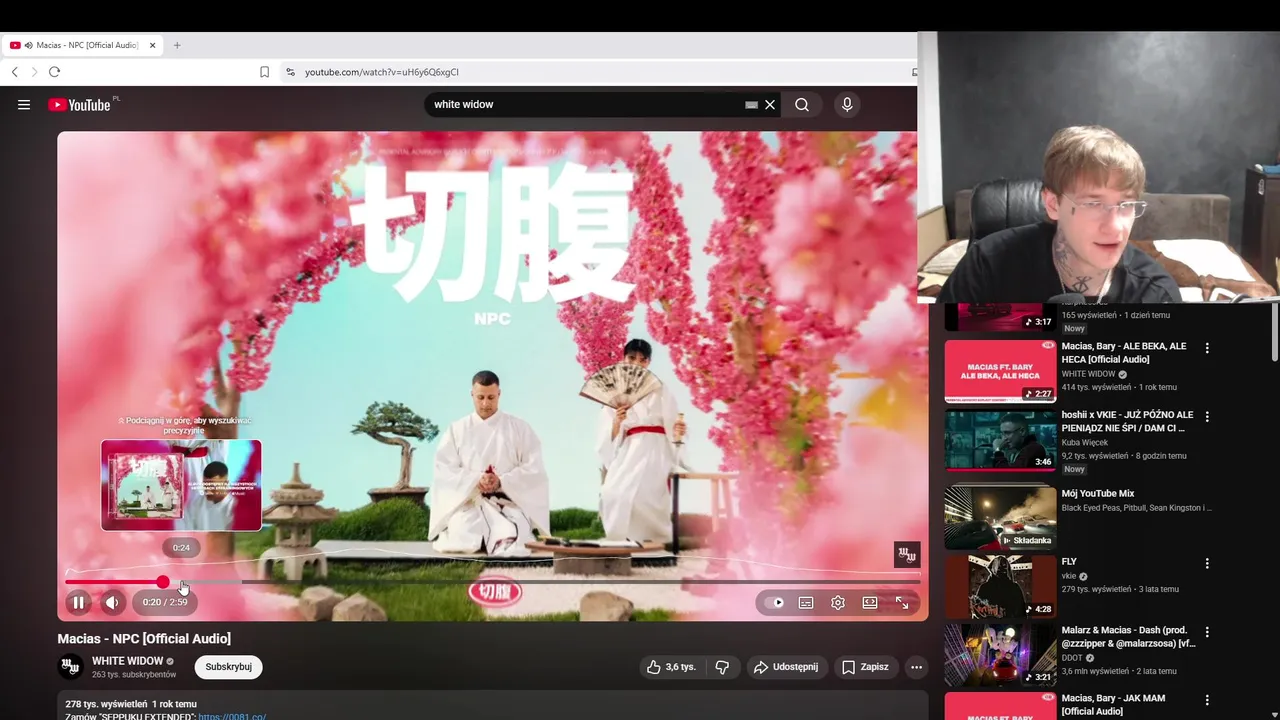Image resolution: width=1280 pixels, height=720 pixels.
Task: Click the red progress scrubber handle
Action: click(163, 582)
